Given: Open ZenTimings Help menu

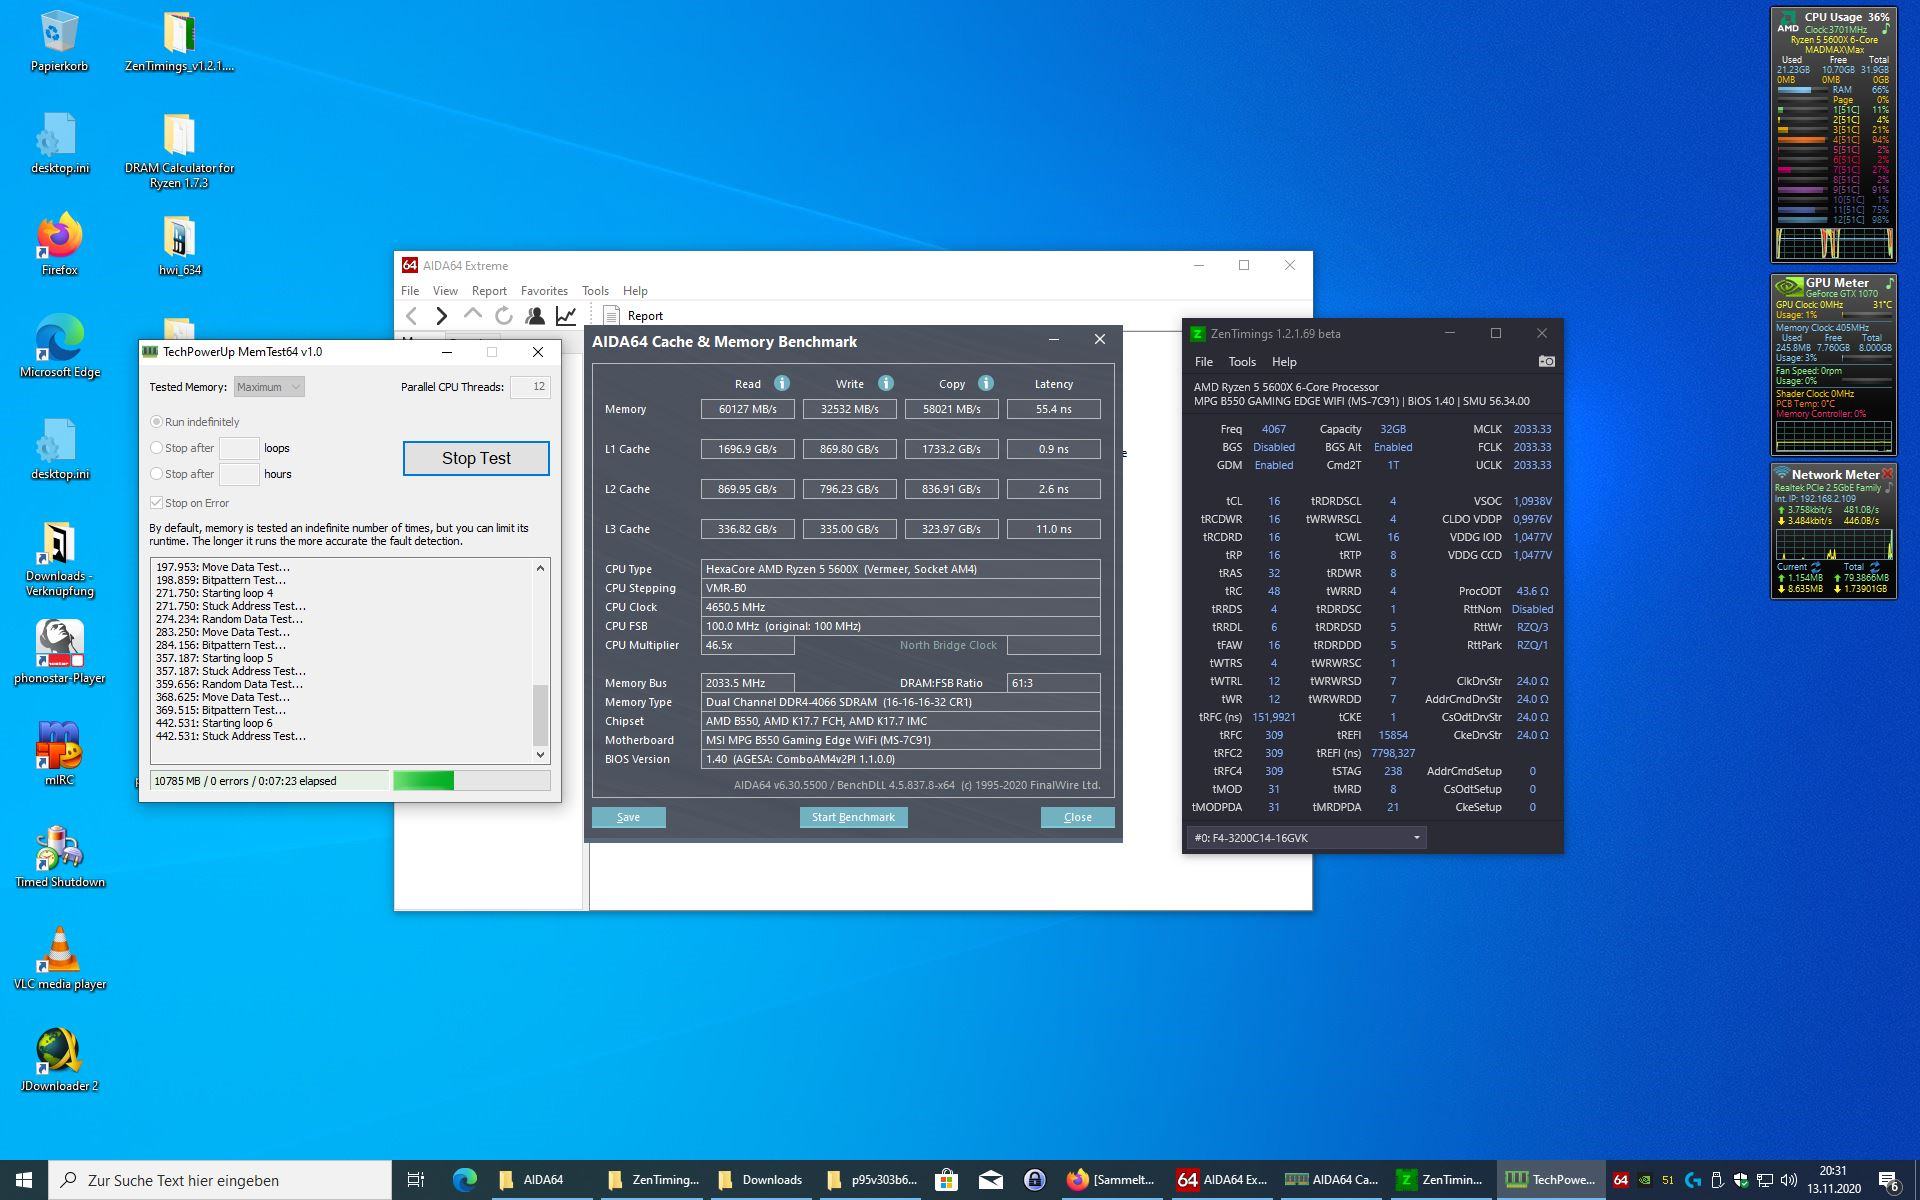Looking at the screenshot, I should (x=1284, y=362).
